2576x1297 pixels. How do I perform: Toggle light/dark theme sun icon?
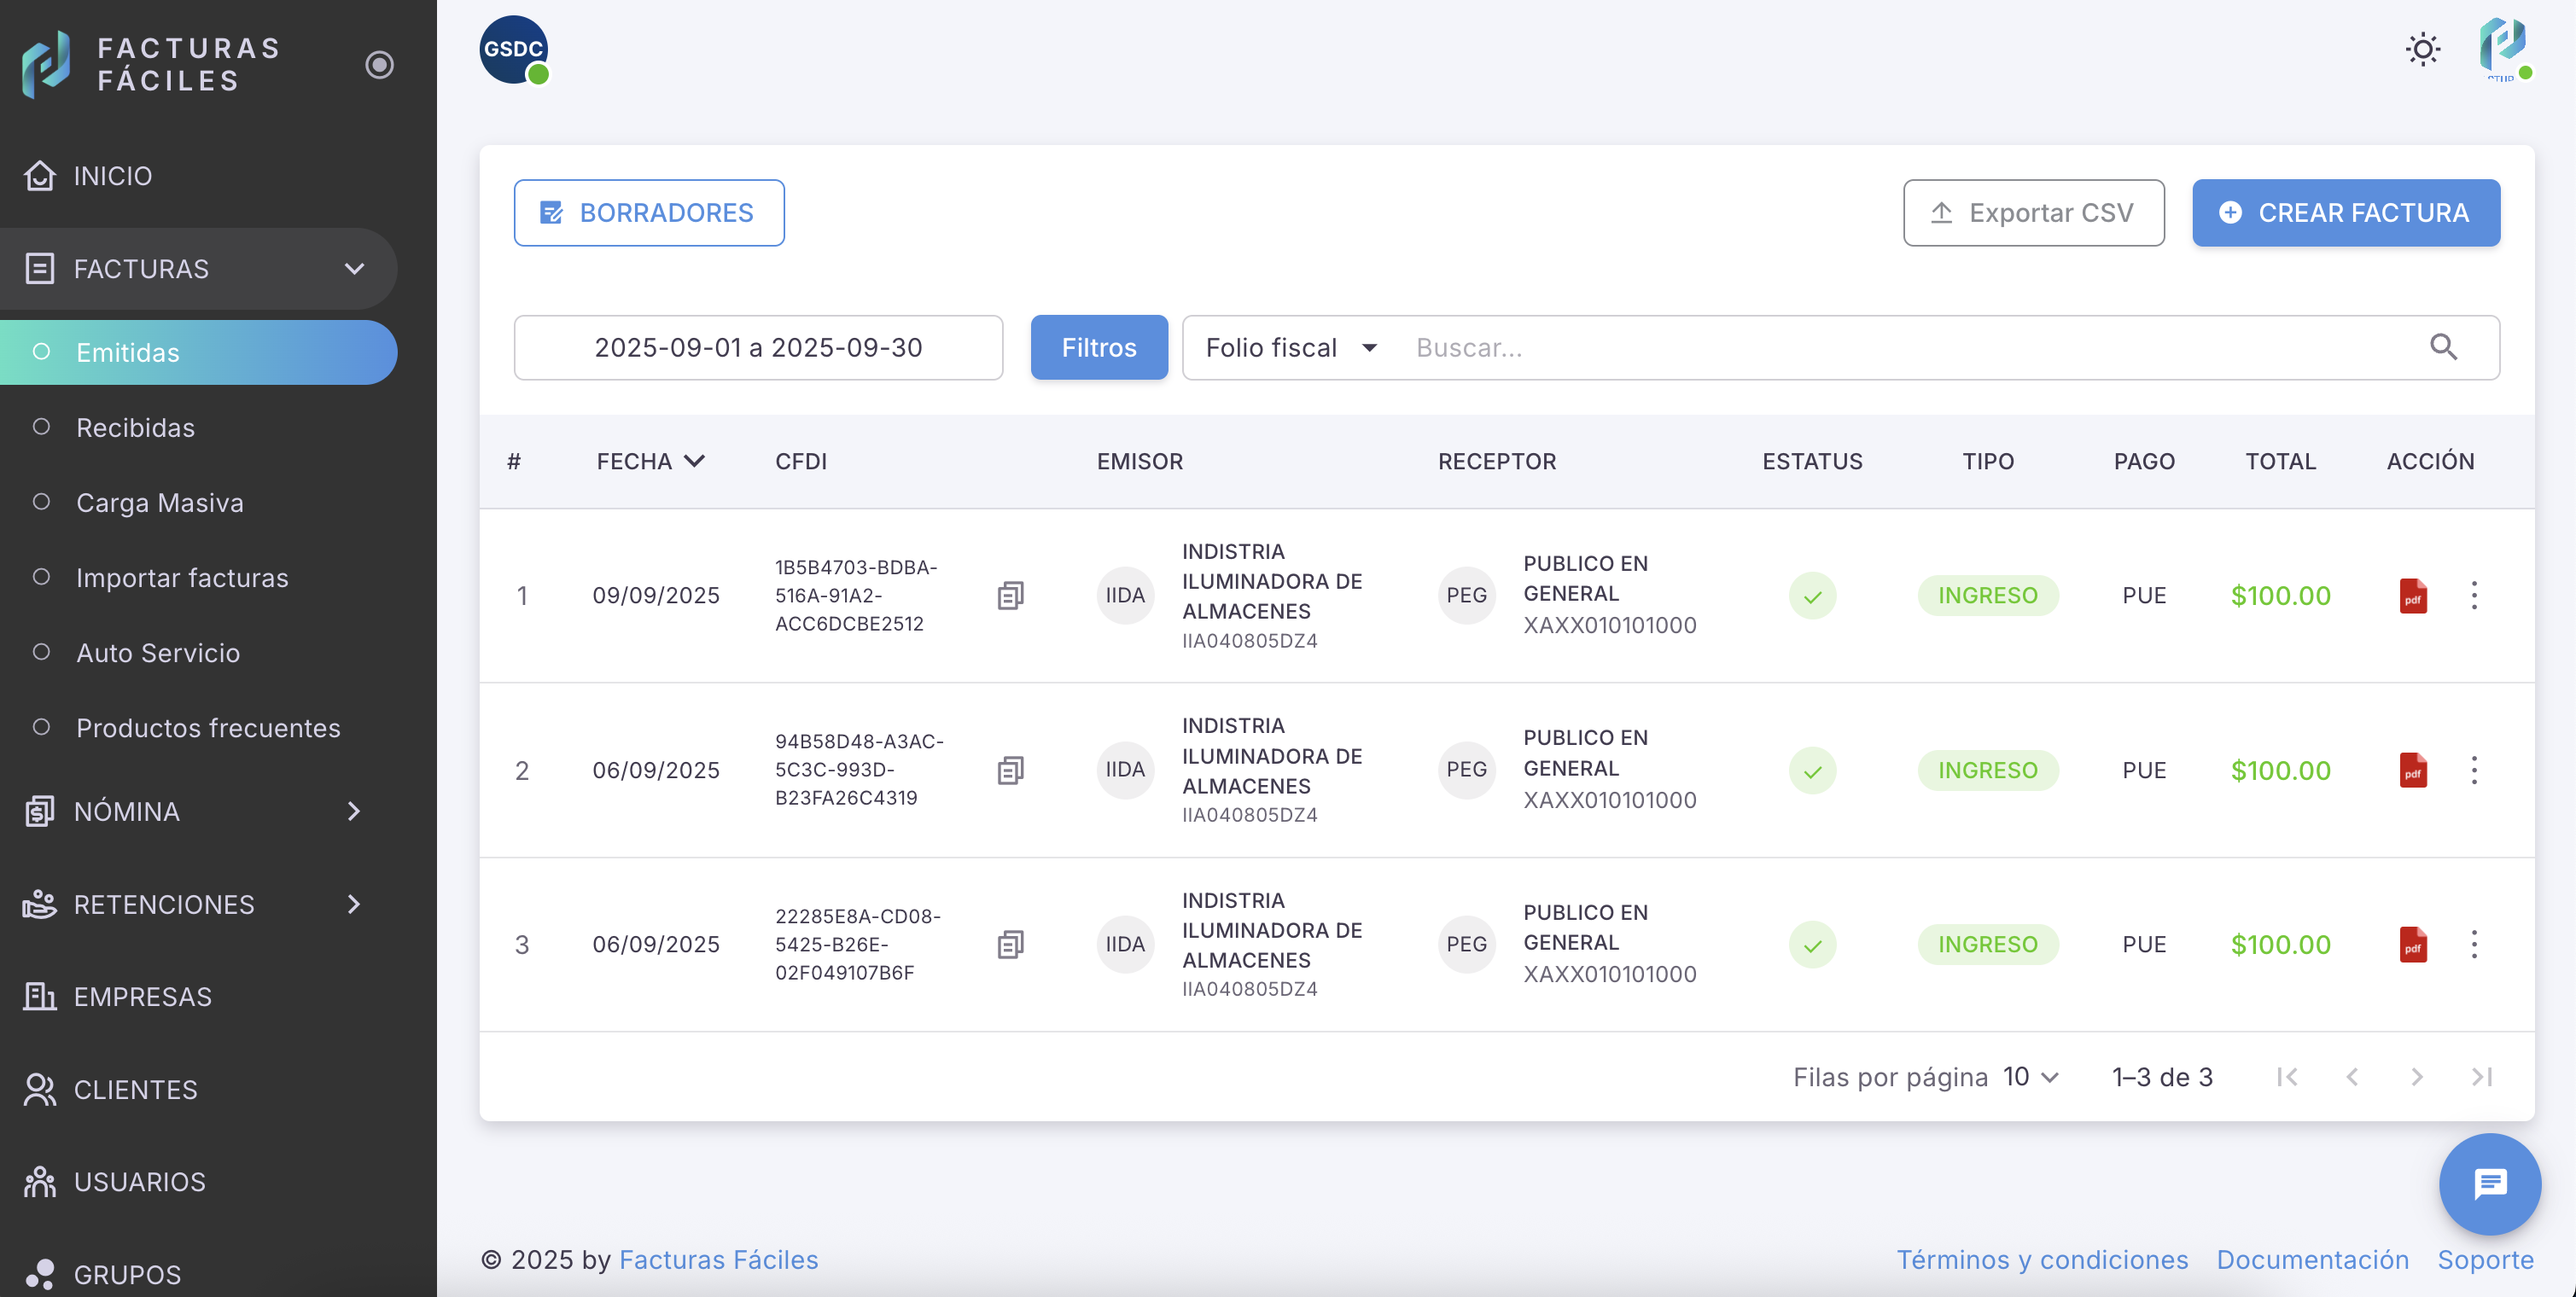[x=2423, y=49]
